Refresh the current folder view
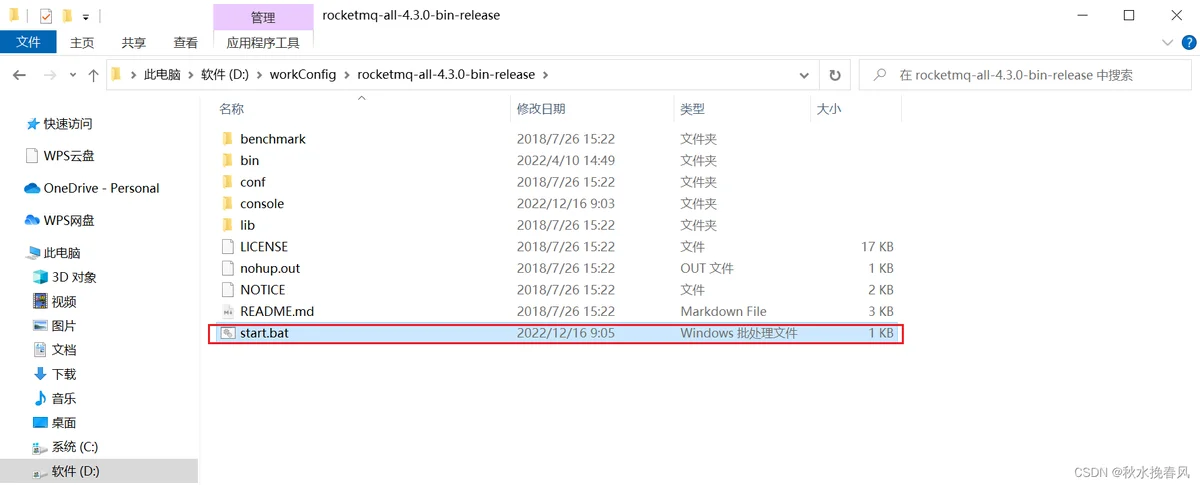1200x485 pixels. pyautogui.click(x=835, y=75)
